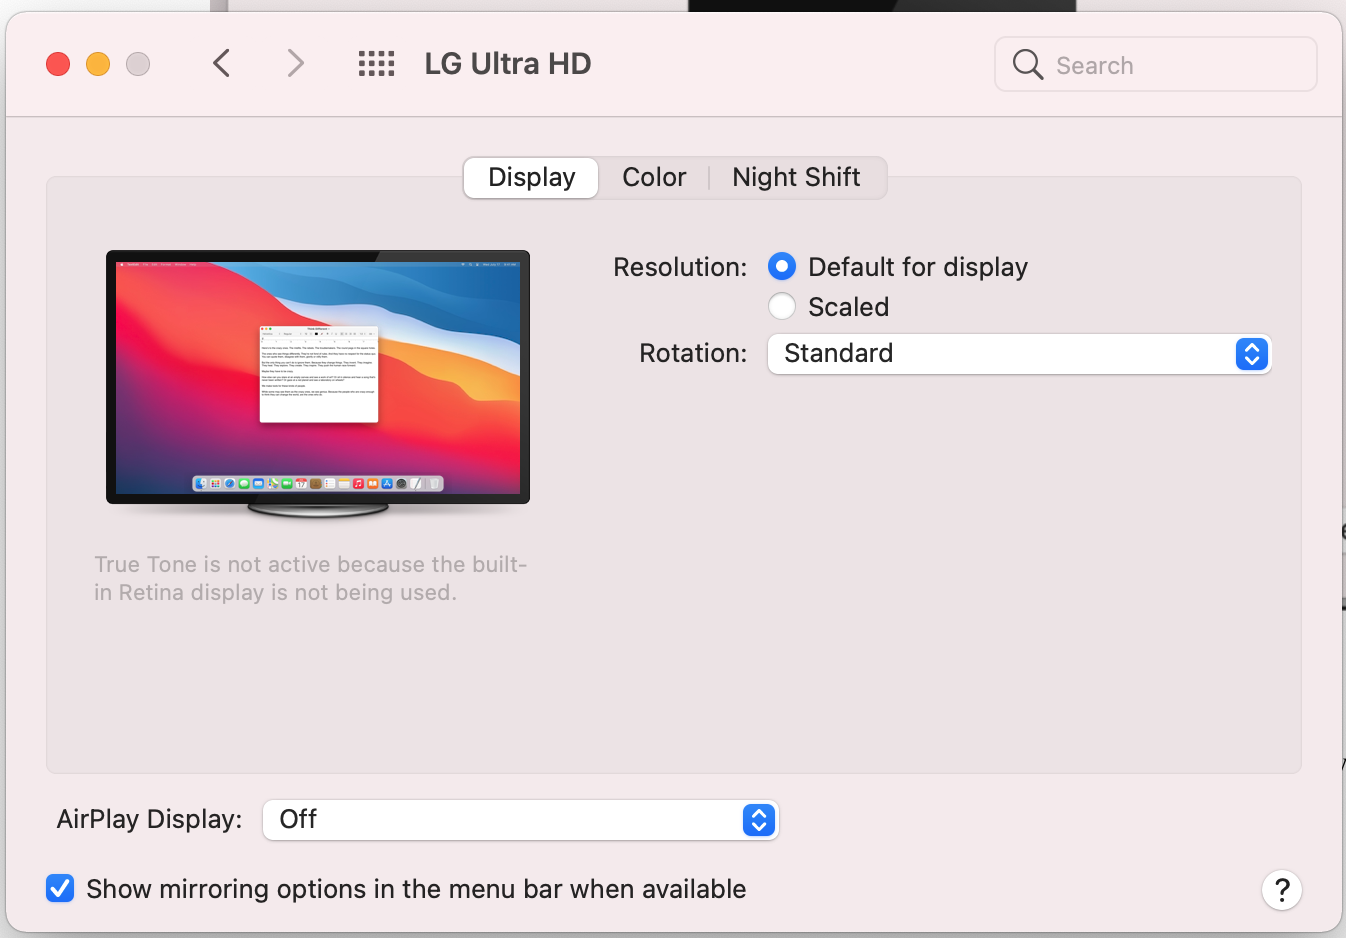
Task: Click the gray zoom window button
Action: (138, 64)
